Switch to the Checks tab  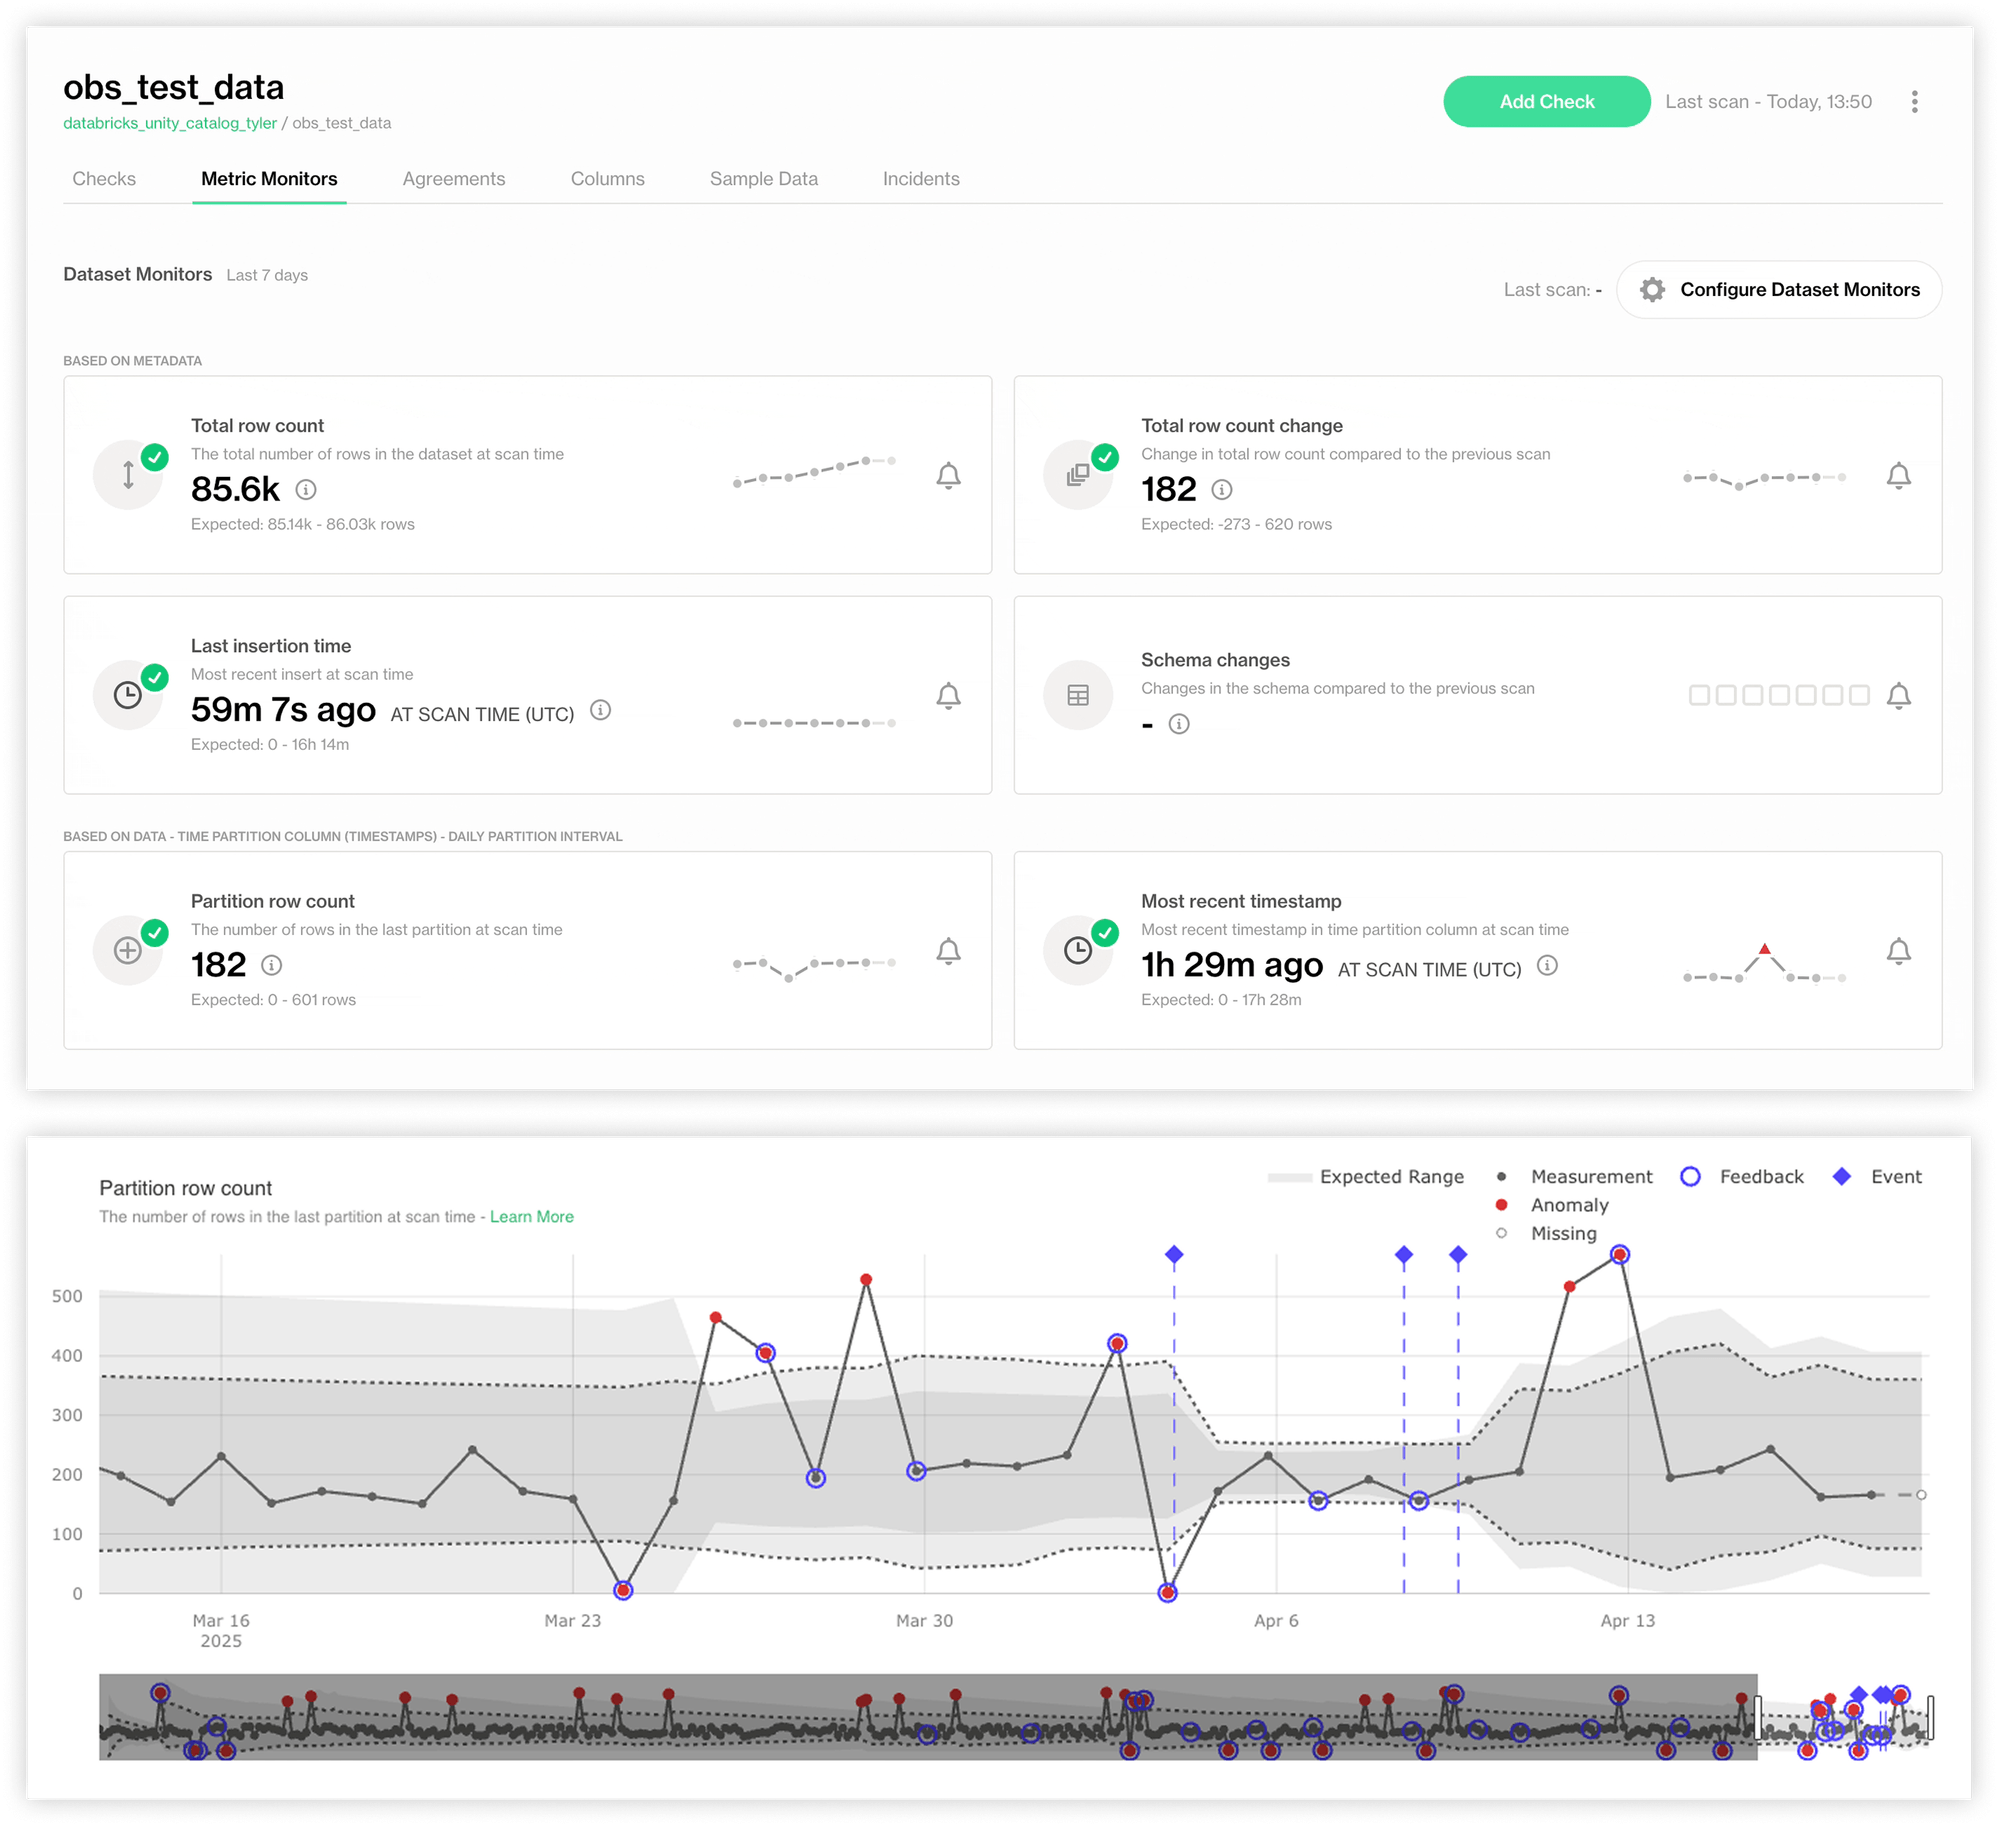104,178
